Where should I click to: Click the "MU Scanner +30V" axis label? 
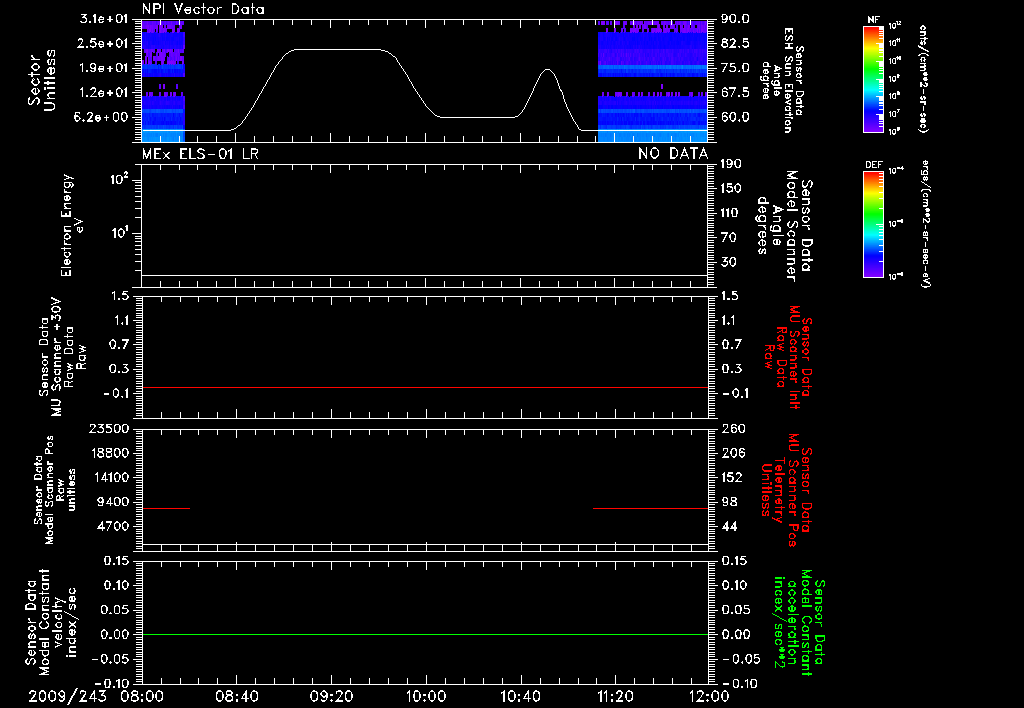click(57, 357)
